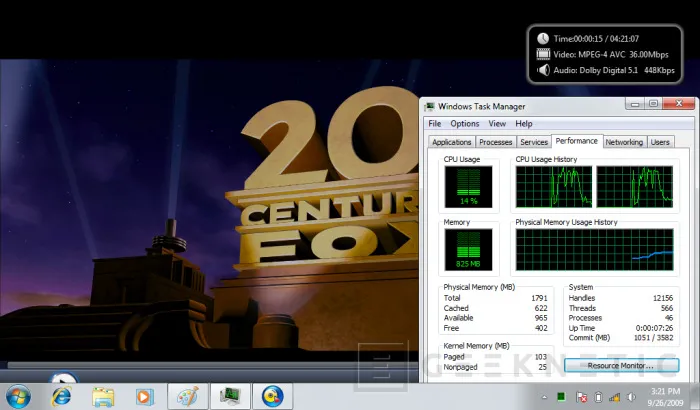This screenshot has height=410, width=700.
Task: Open the network signal tray icon
Action: (615, 397)
